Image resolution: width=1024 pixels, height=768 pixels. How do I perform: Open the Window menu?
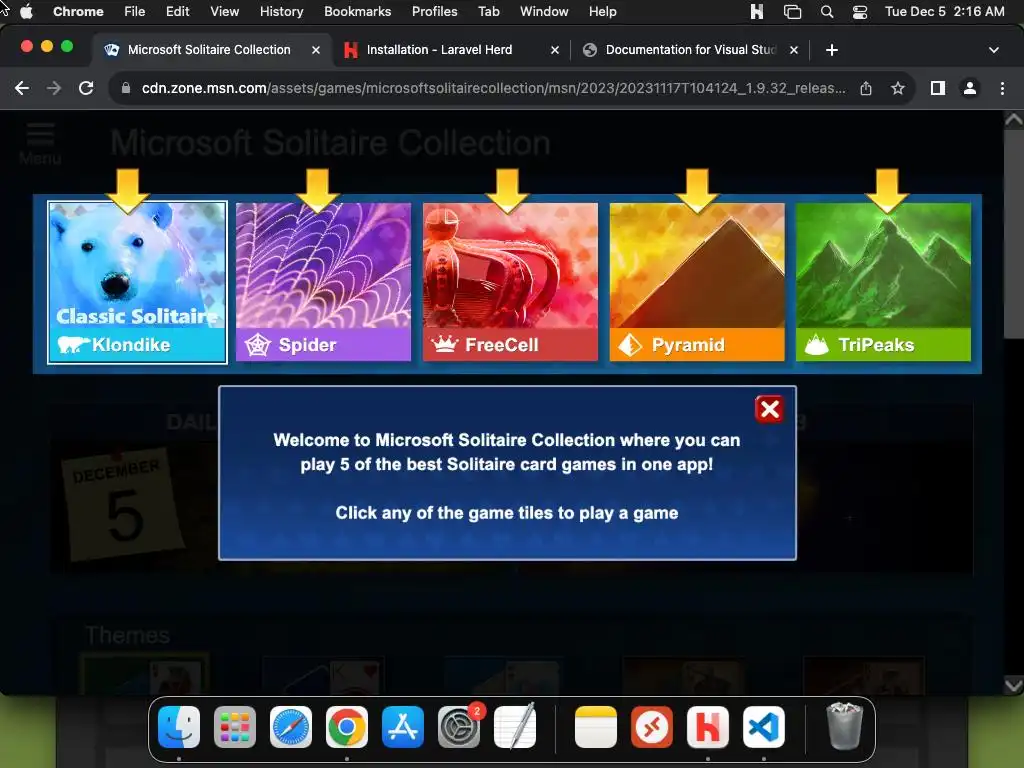[x=544, y=11]
